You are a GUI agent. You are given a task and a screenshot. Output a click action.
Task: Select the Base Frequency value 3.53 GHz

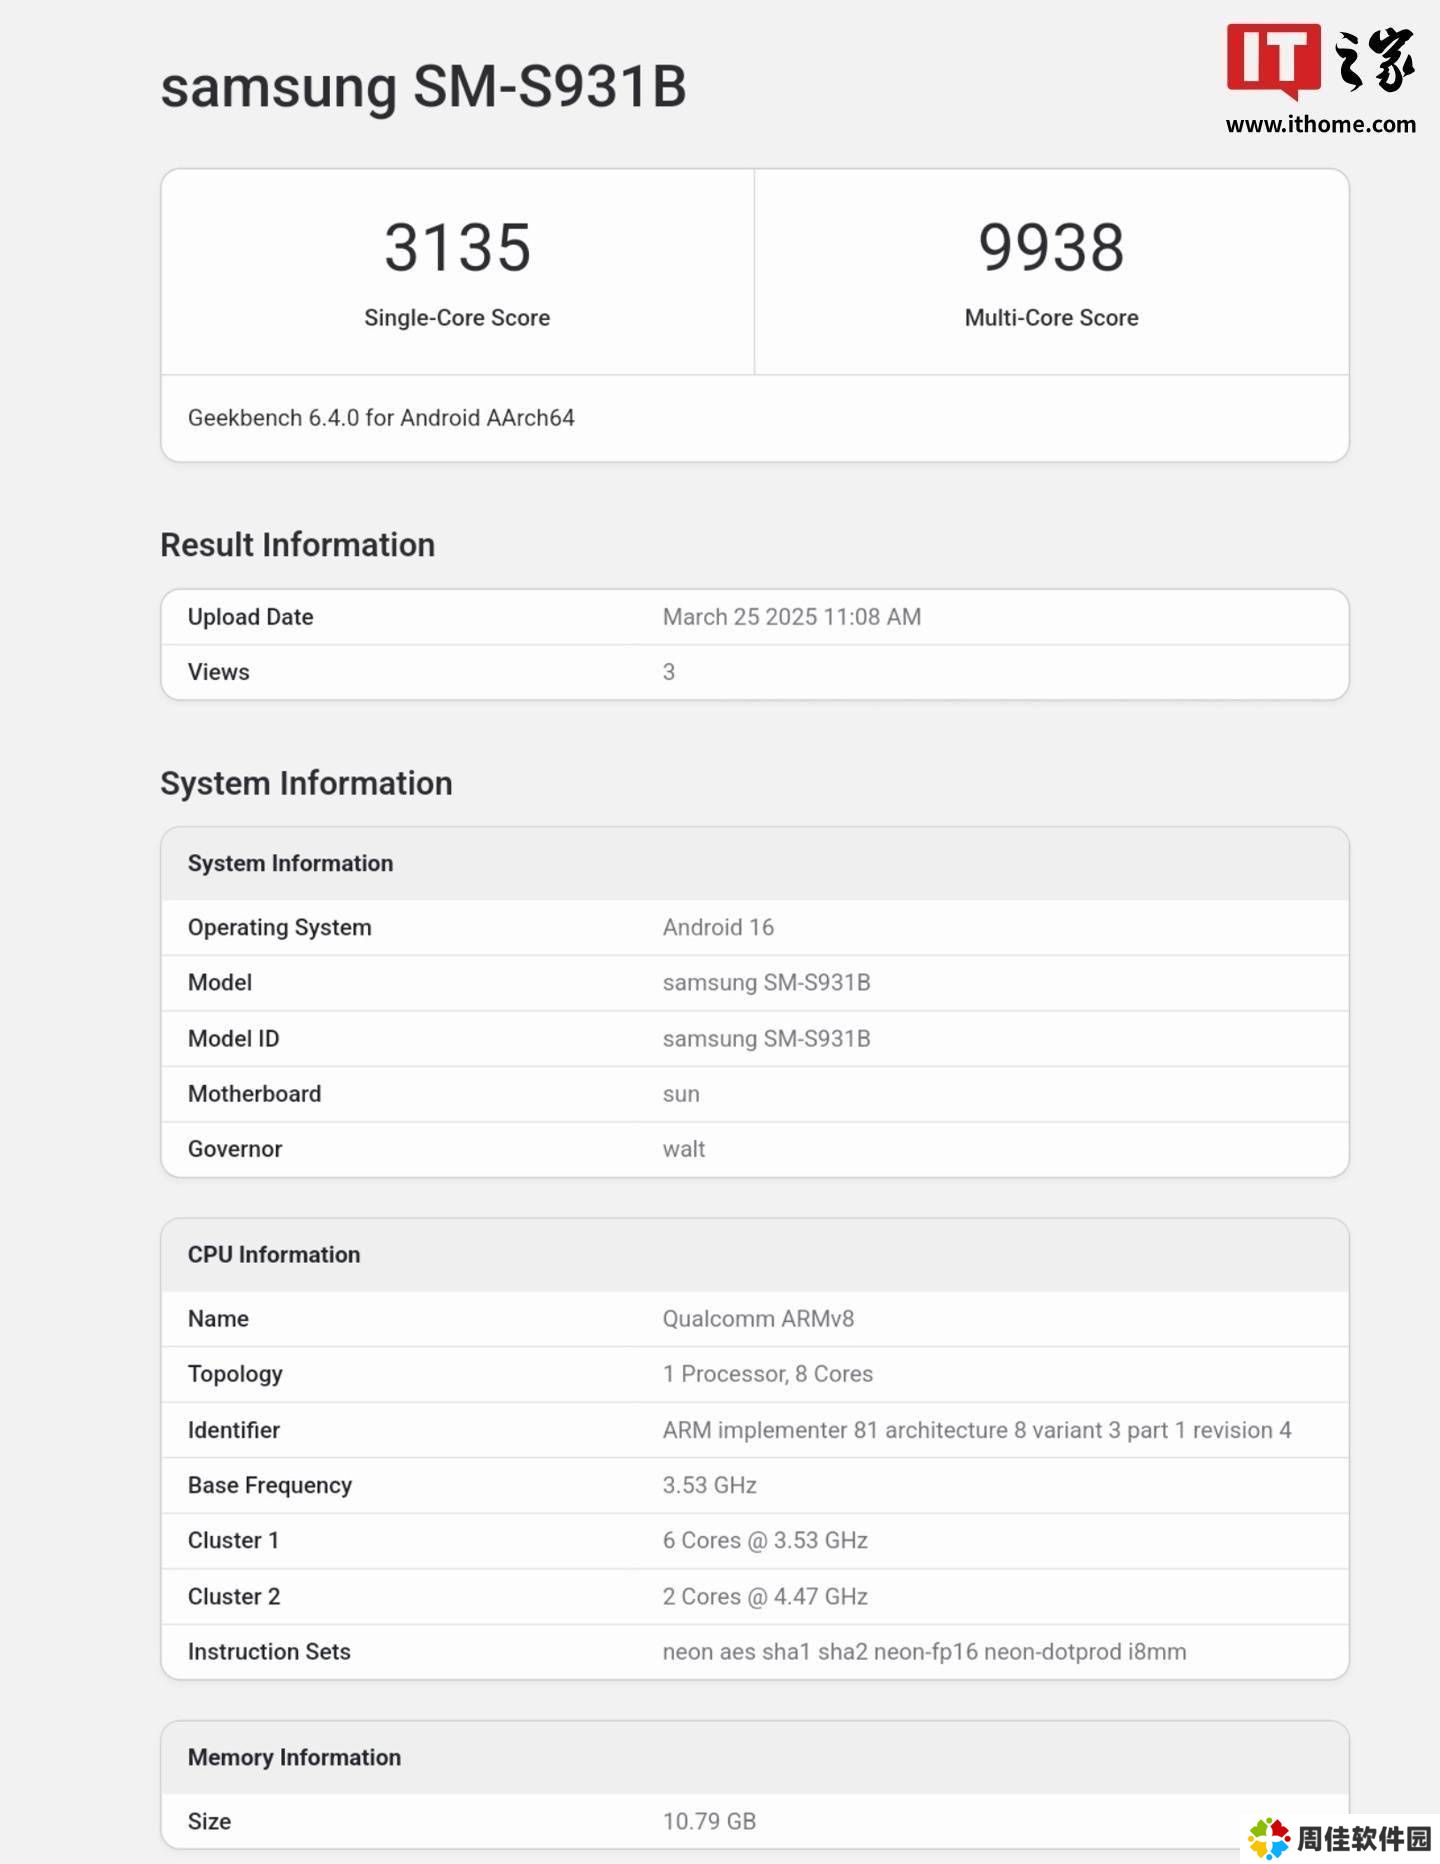(x=710, y=1485)
